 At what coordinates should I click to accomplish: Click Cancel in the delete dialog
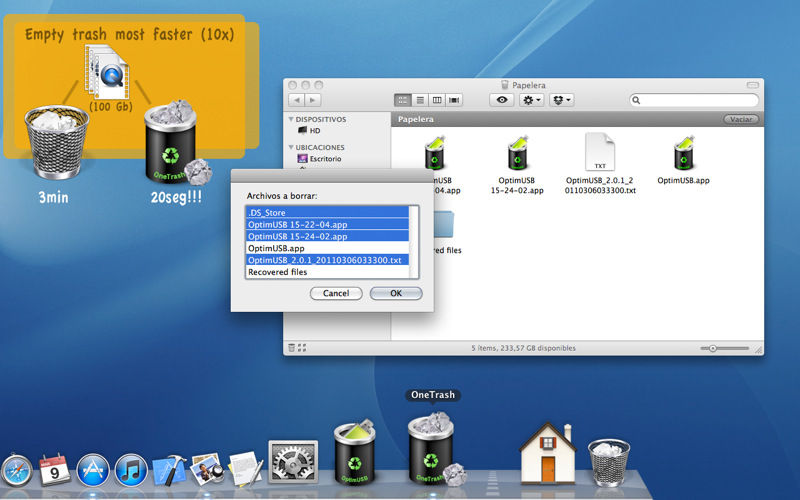(x=336, y=293)
